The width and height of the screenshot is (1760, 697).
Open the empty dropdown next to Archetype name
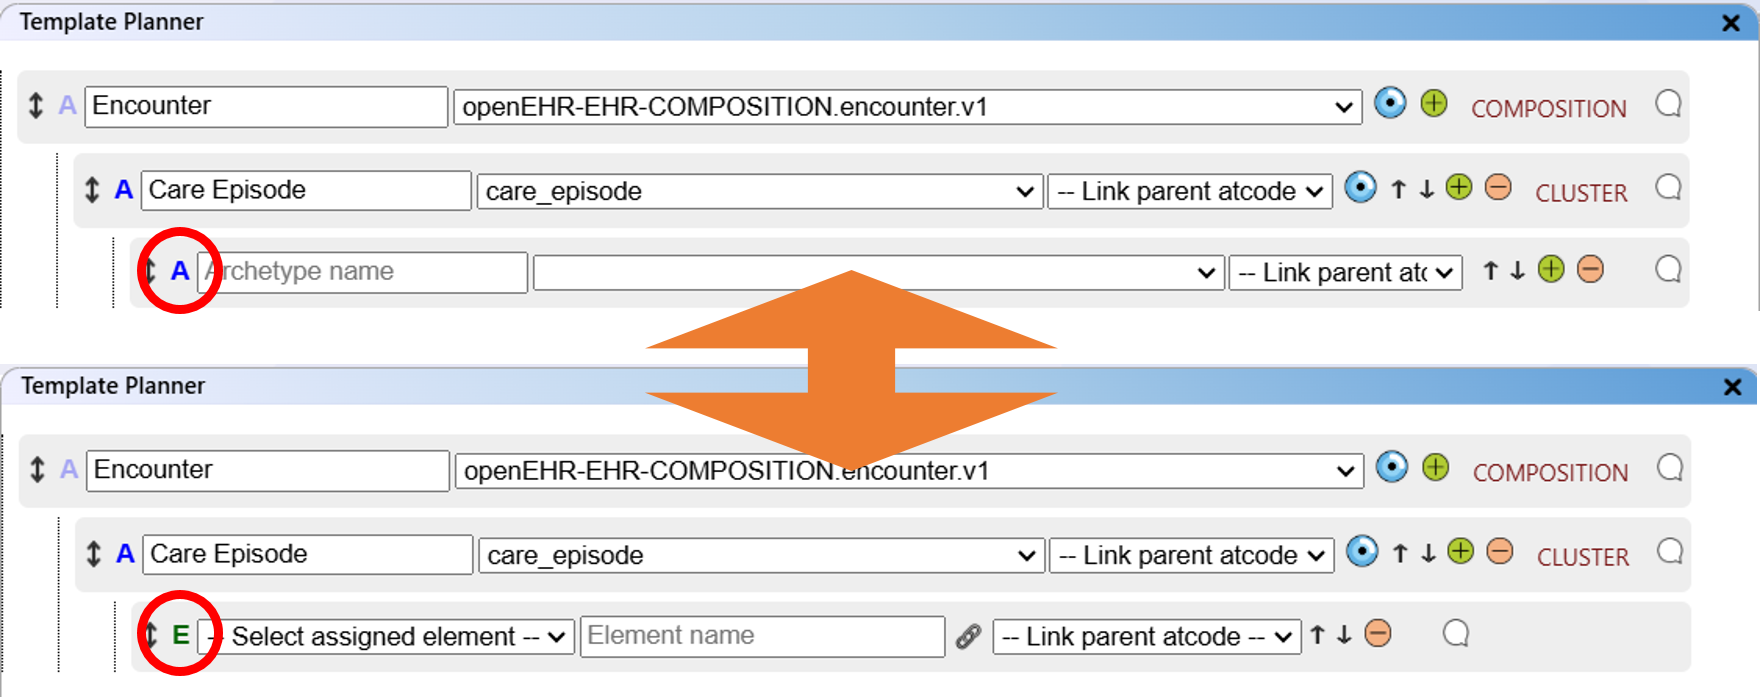(878, 272)
